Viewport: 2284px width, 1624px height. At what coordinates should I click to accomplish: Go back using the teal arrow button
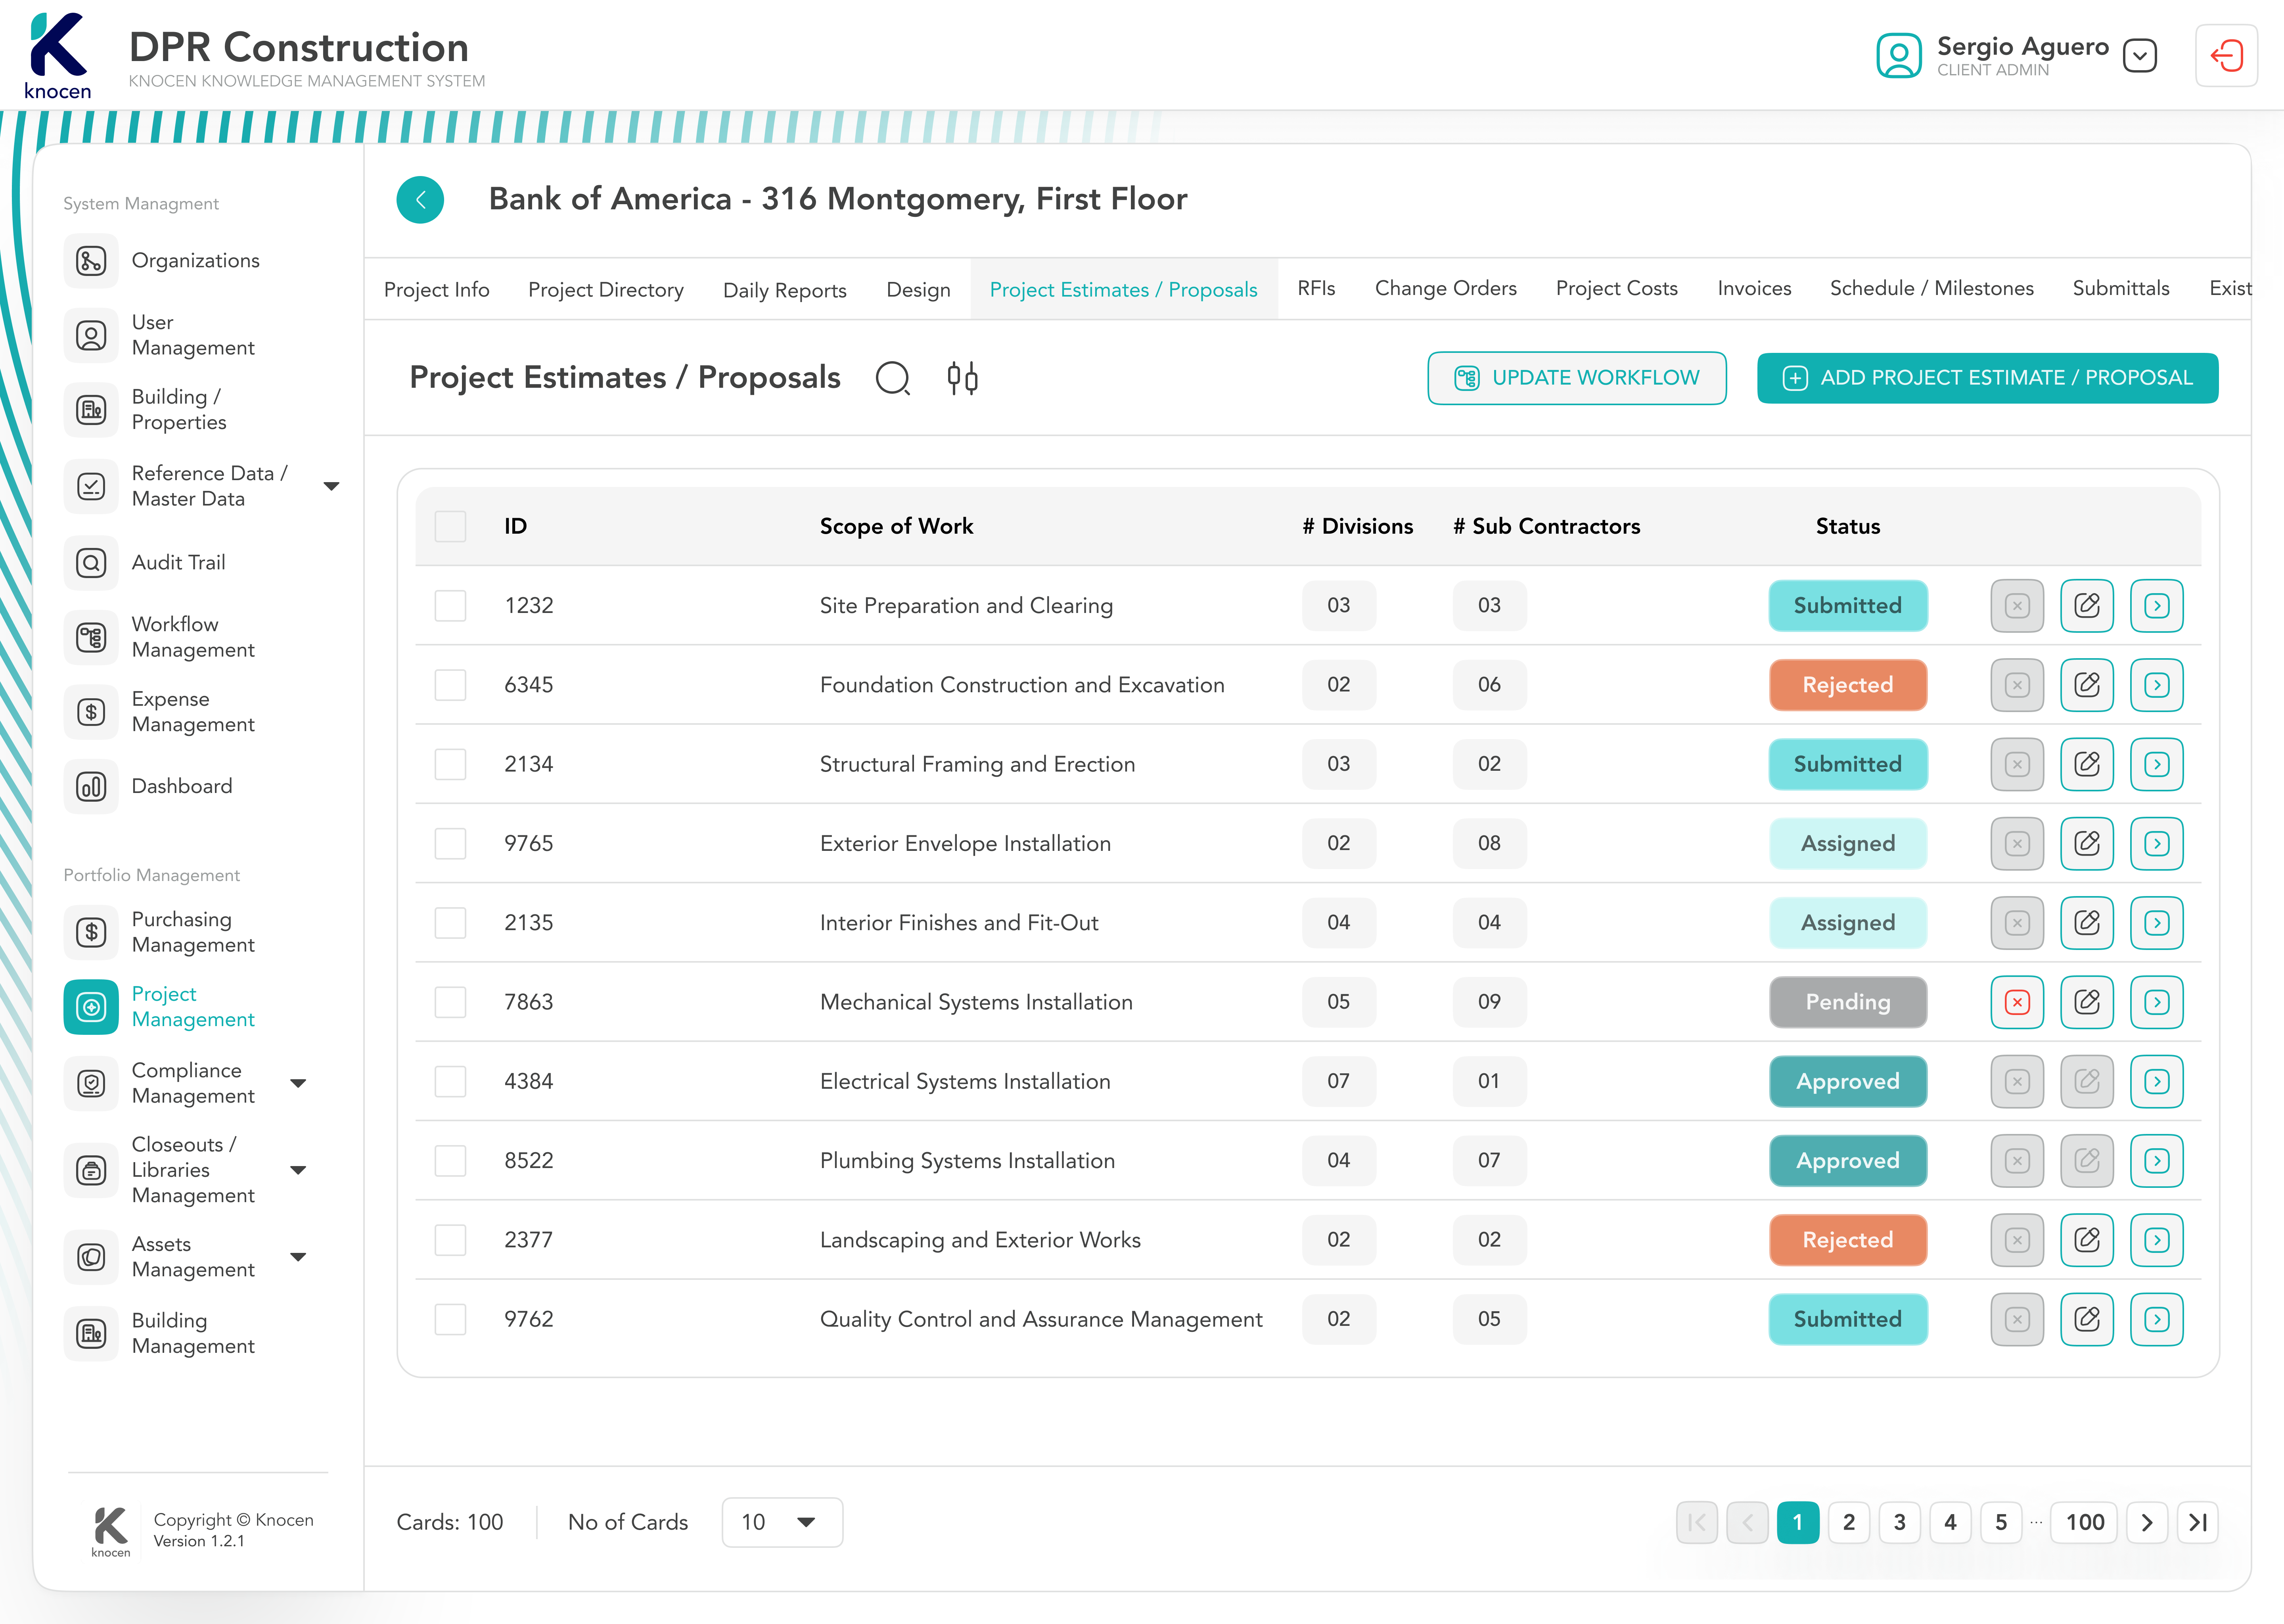[x=420, y=199]
